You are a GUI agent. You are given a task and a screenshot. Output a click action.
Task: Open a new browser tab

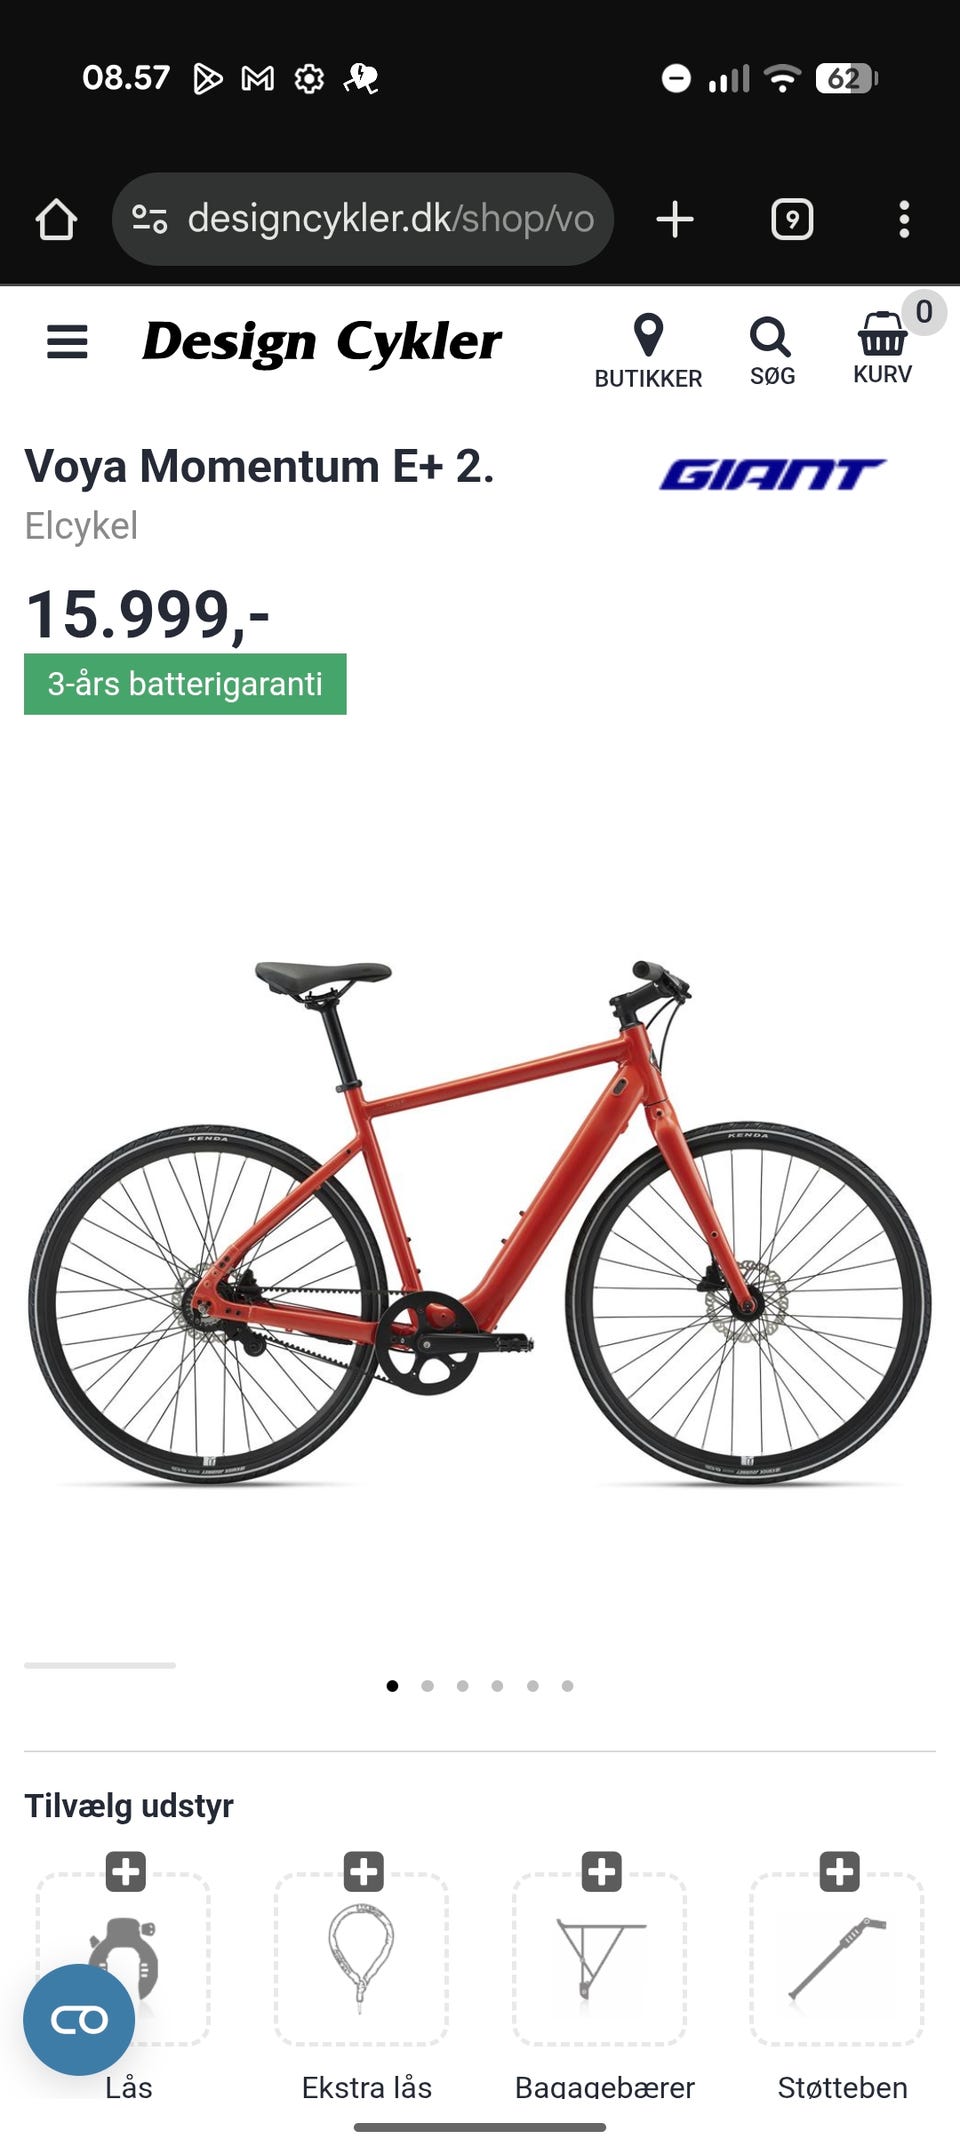pyautogui.click(x=675, y=219)
